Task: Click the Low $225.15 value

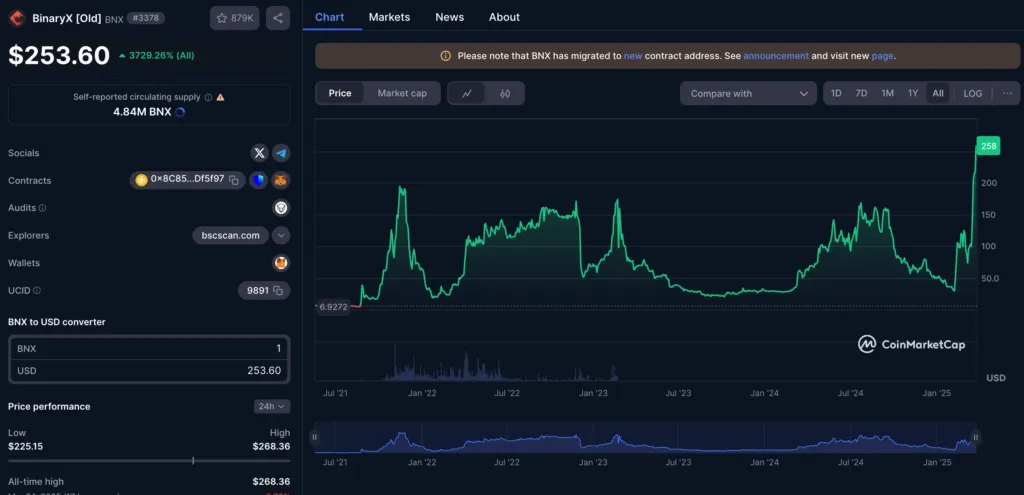Action: pos(25,447)
